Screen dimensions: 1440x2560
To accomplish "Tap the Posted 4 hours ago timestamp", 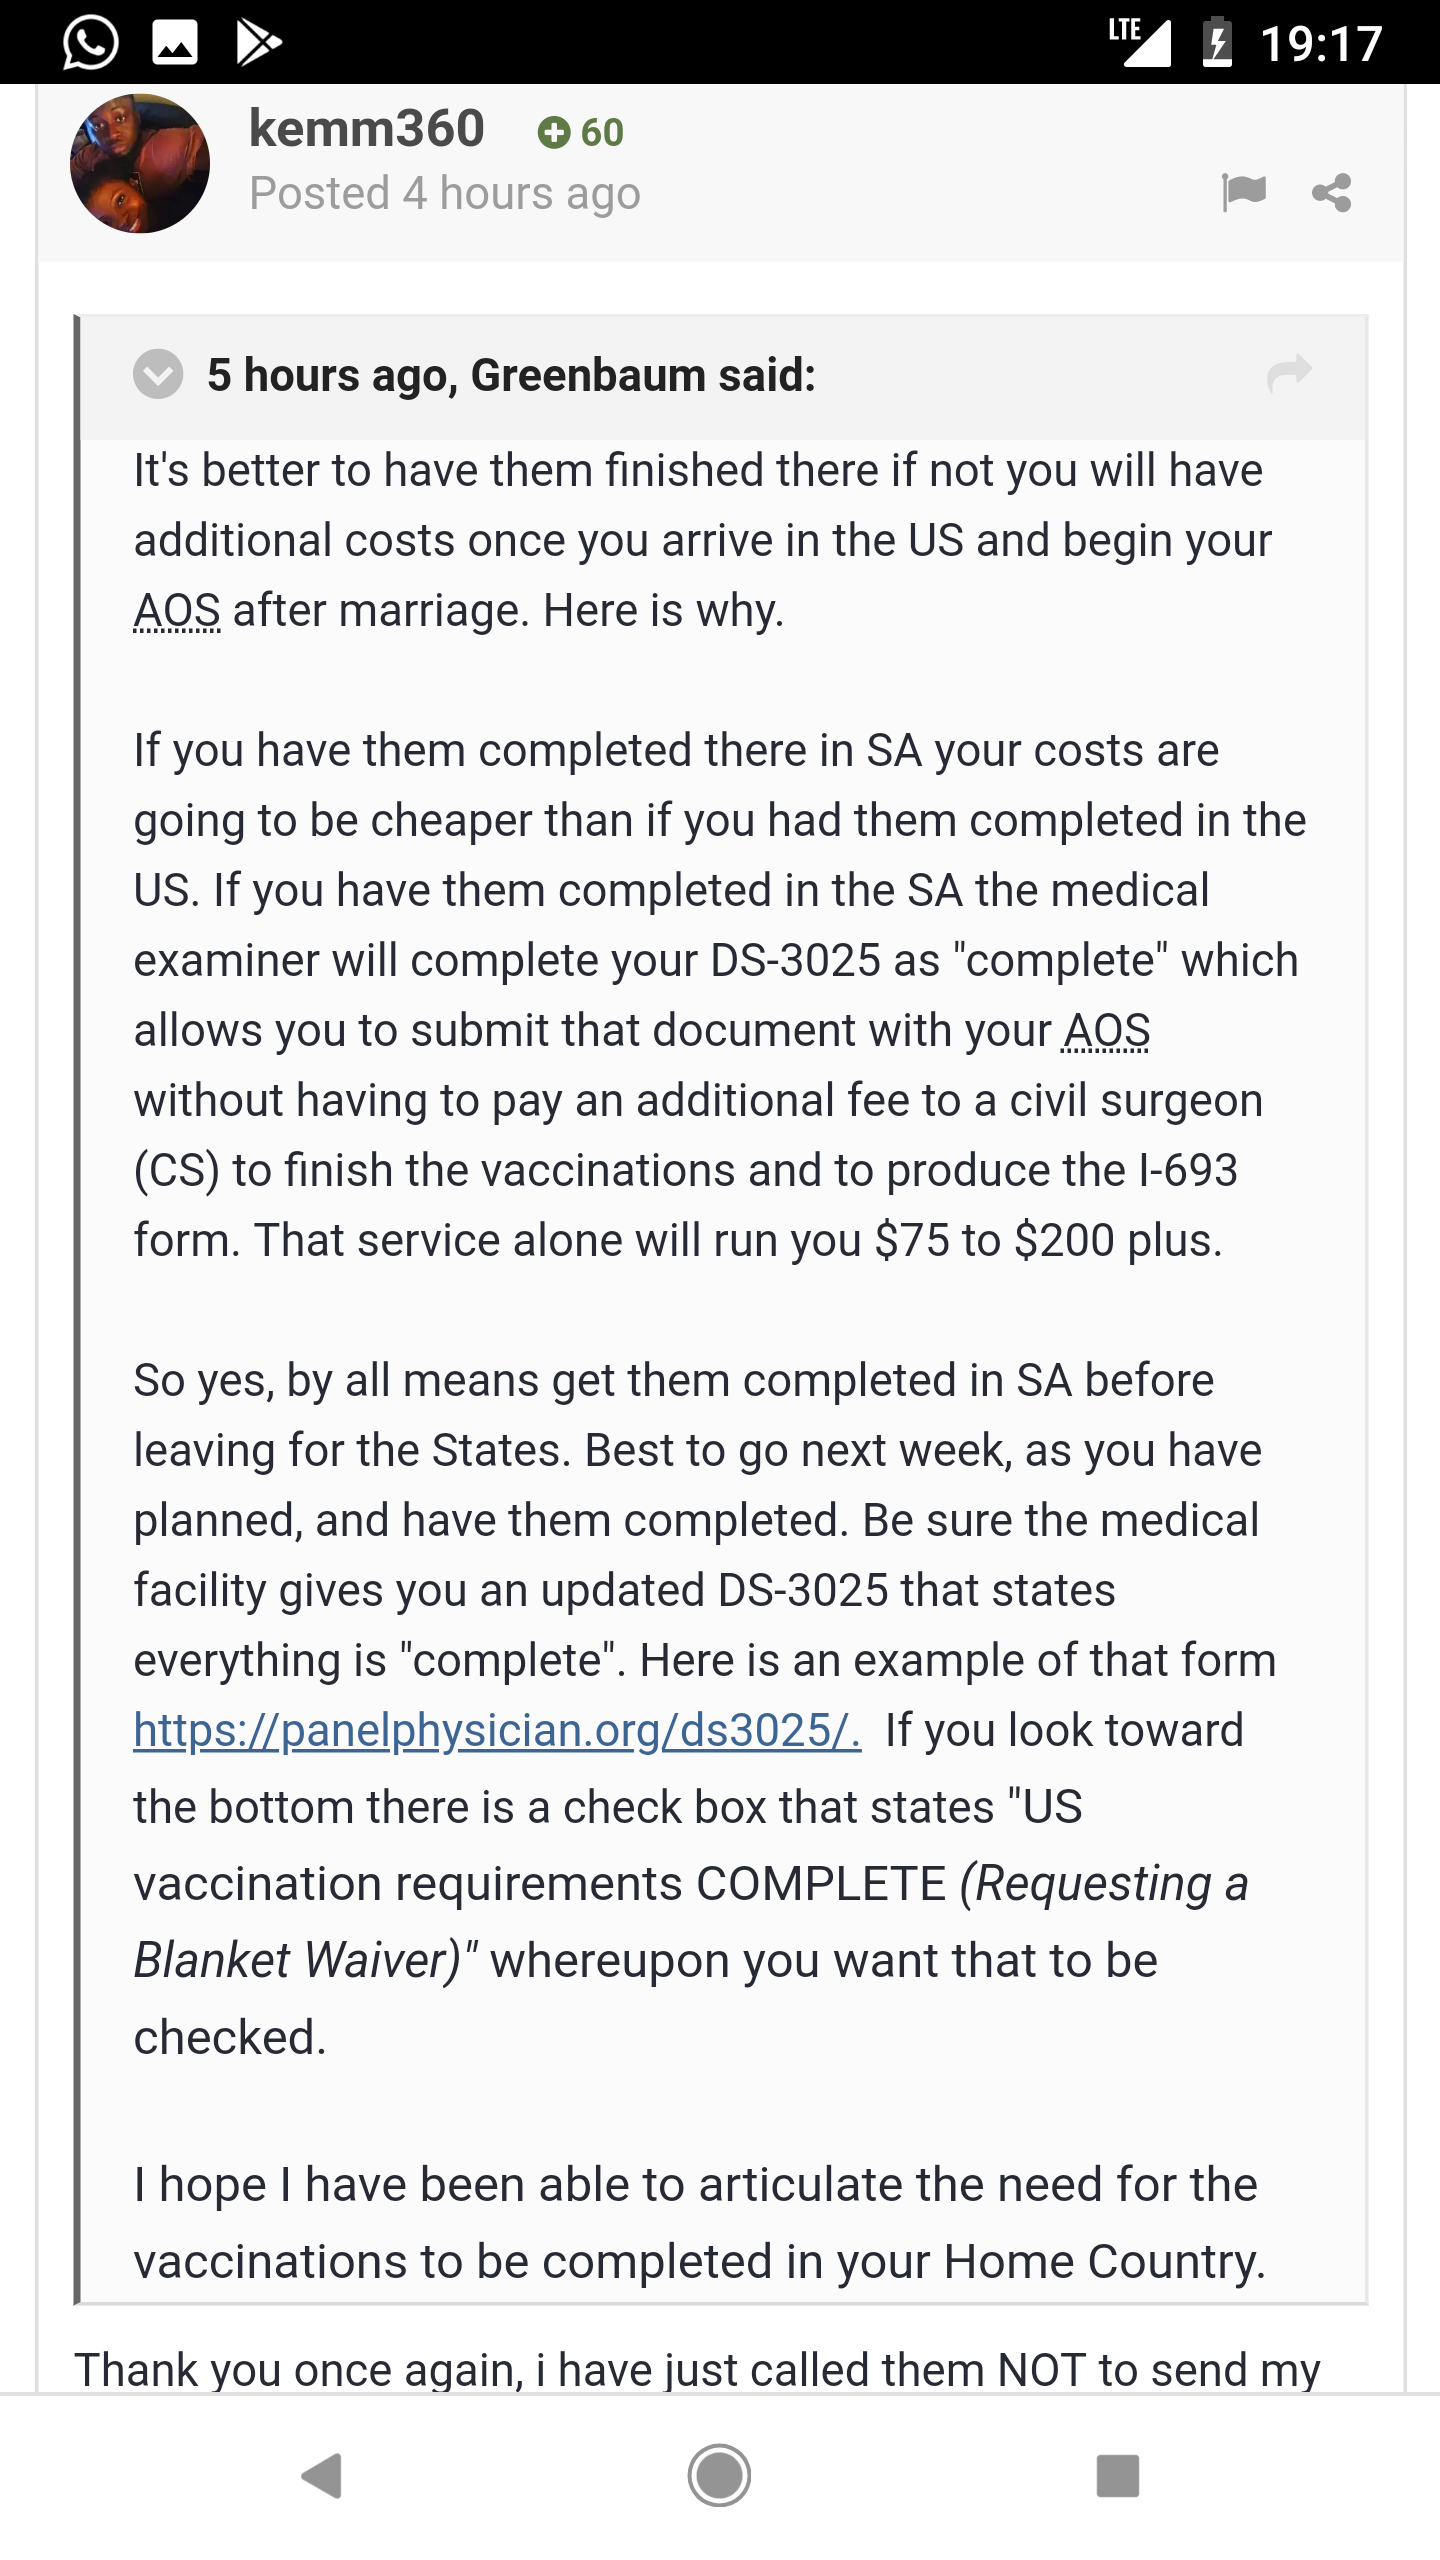I will [x=445, y=194].
